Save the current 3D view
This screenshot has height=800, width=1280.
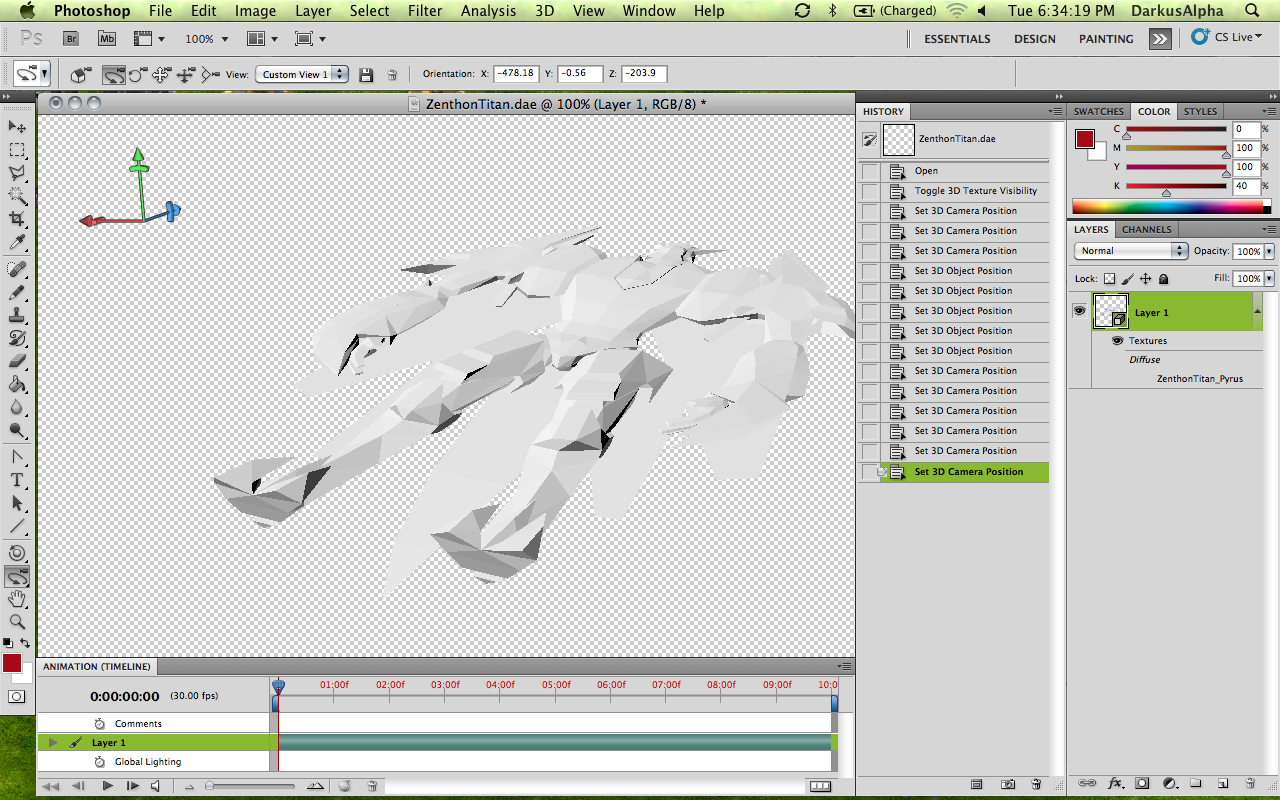coord(366,75)
